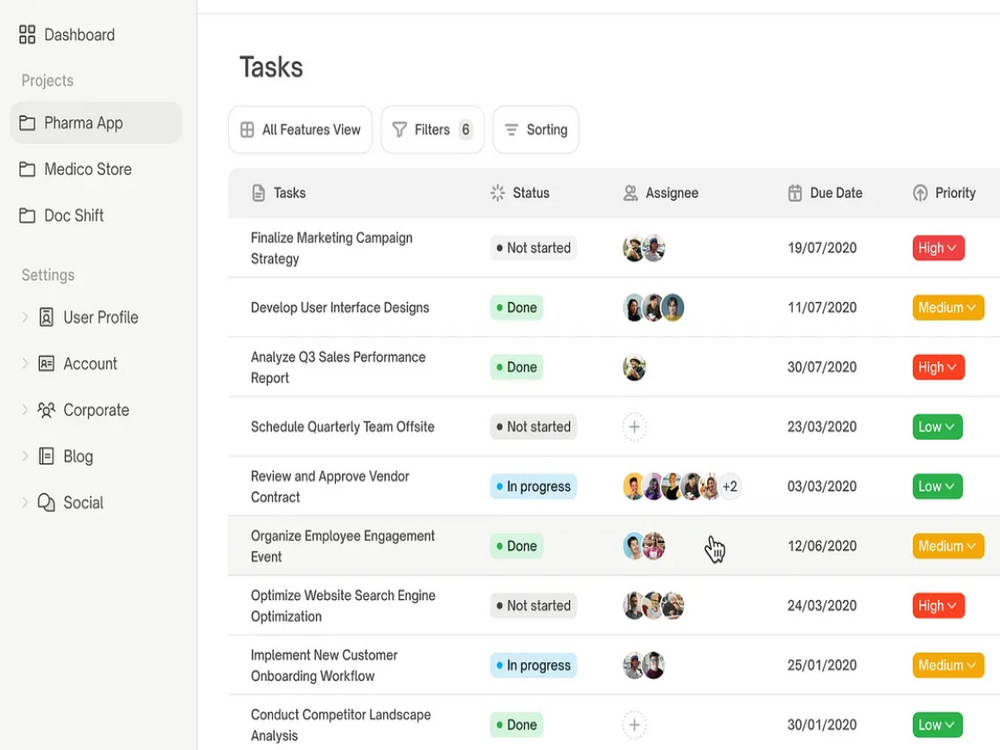Click the Blog page icon
The height and width of the screenshot is (750, 1000).
coord(46,456)
